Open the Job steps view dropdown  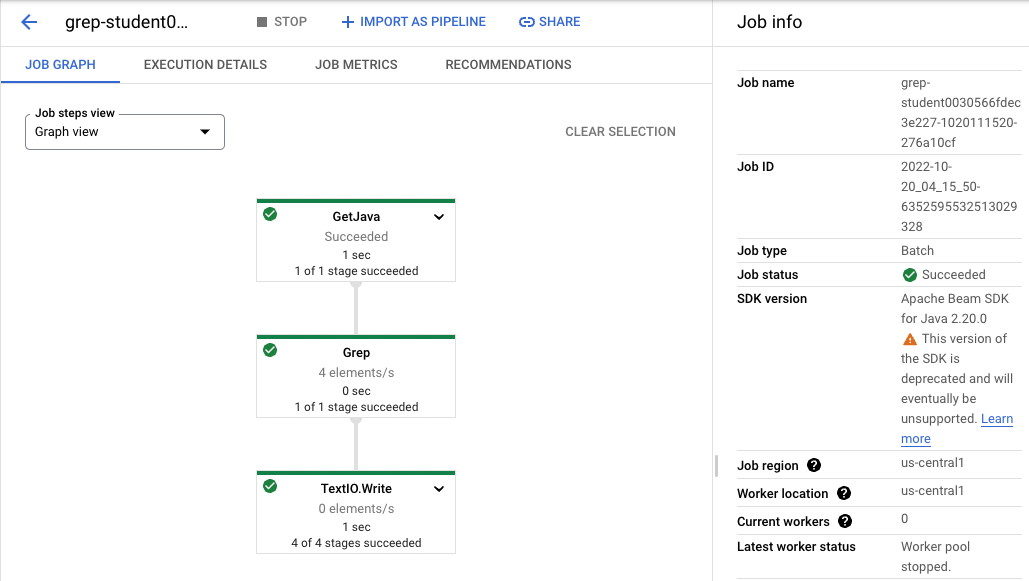click(x=125, y=132)
